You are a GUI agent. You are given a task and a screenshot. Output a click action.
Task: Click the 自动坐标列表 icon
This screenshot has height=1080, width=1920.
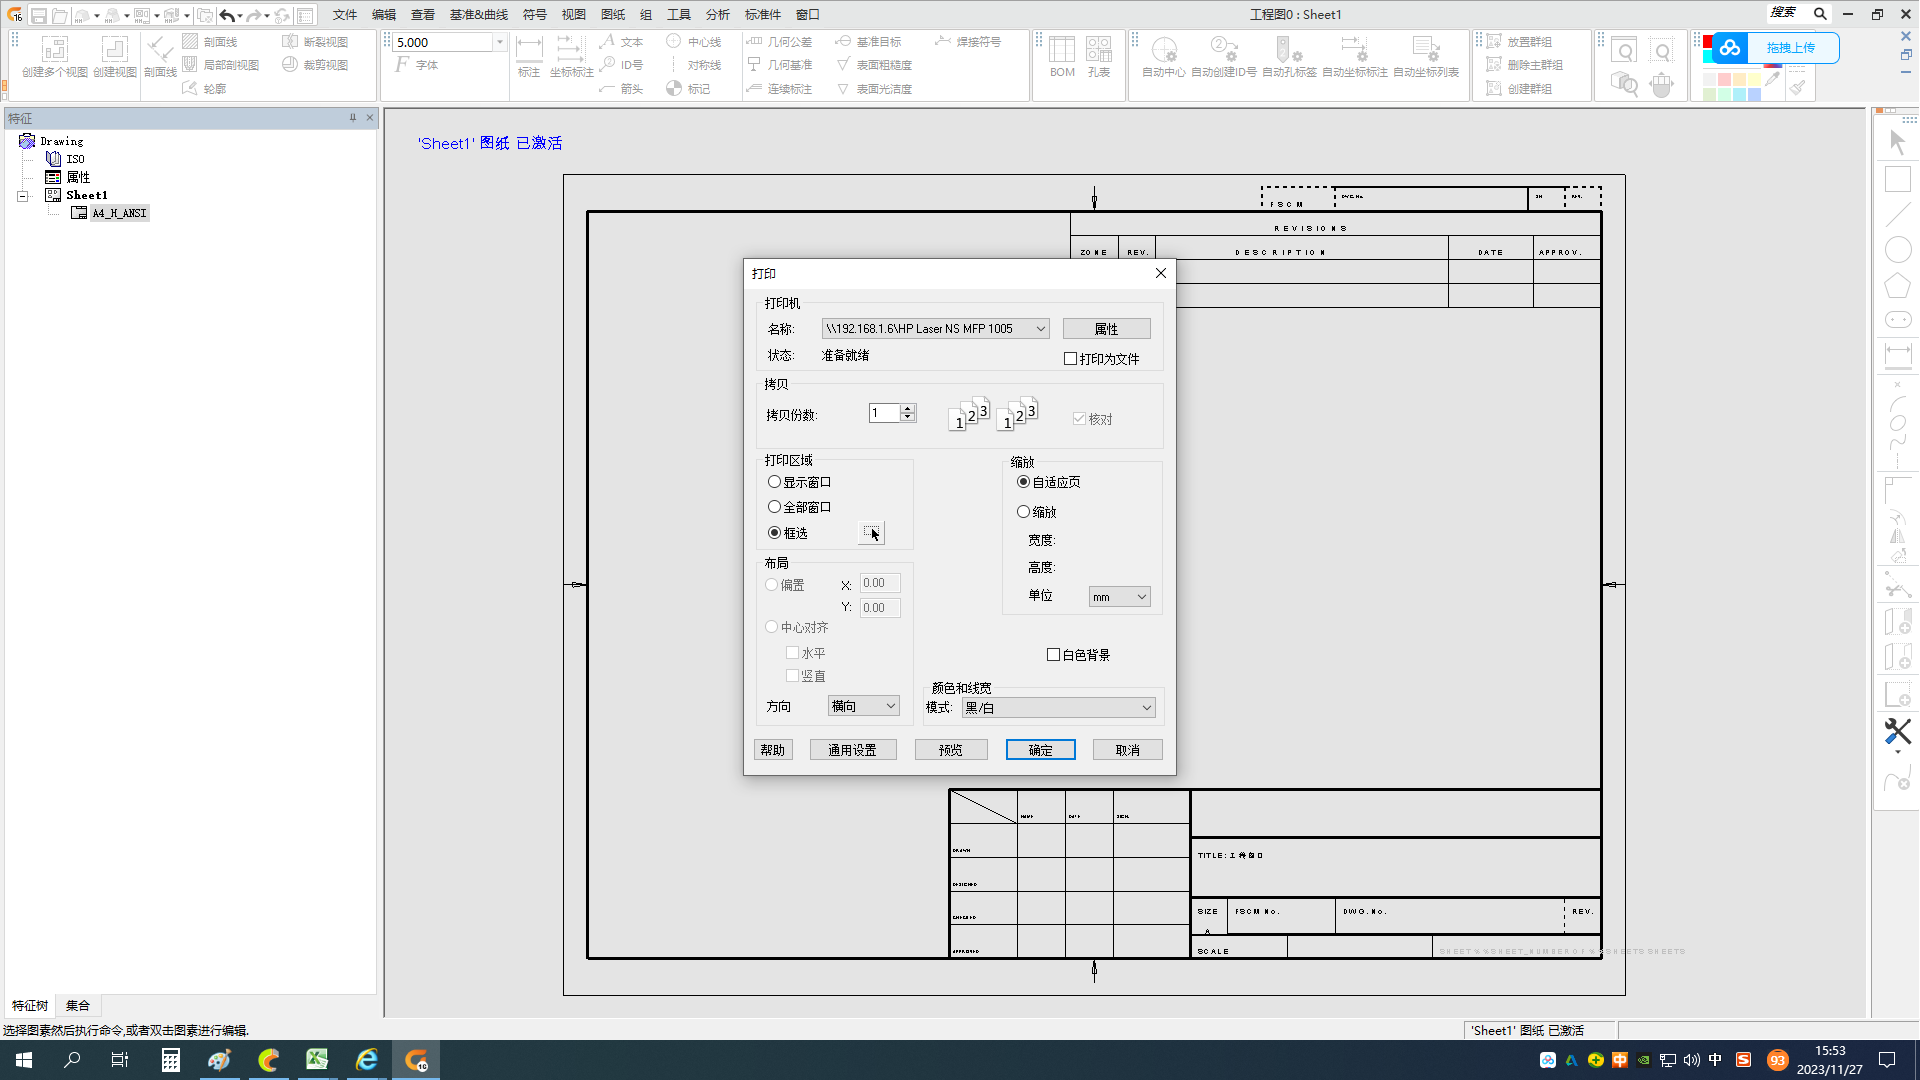1426,49
